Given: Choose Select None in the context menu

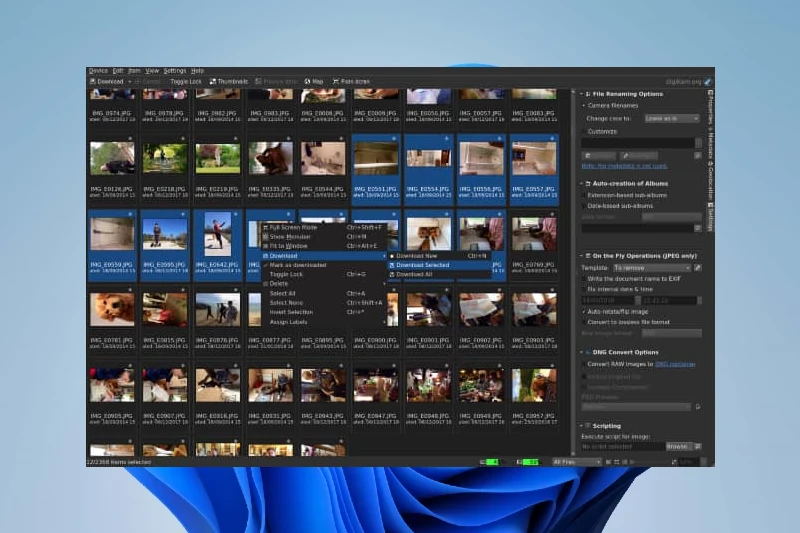Looking at the screenshot, I should pos(323,303).
